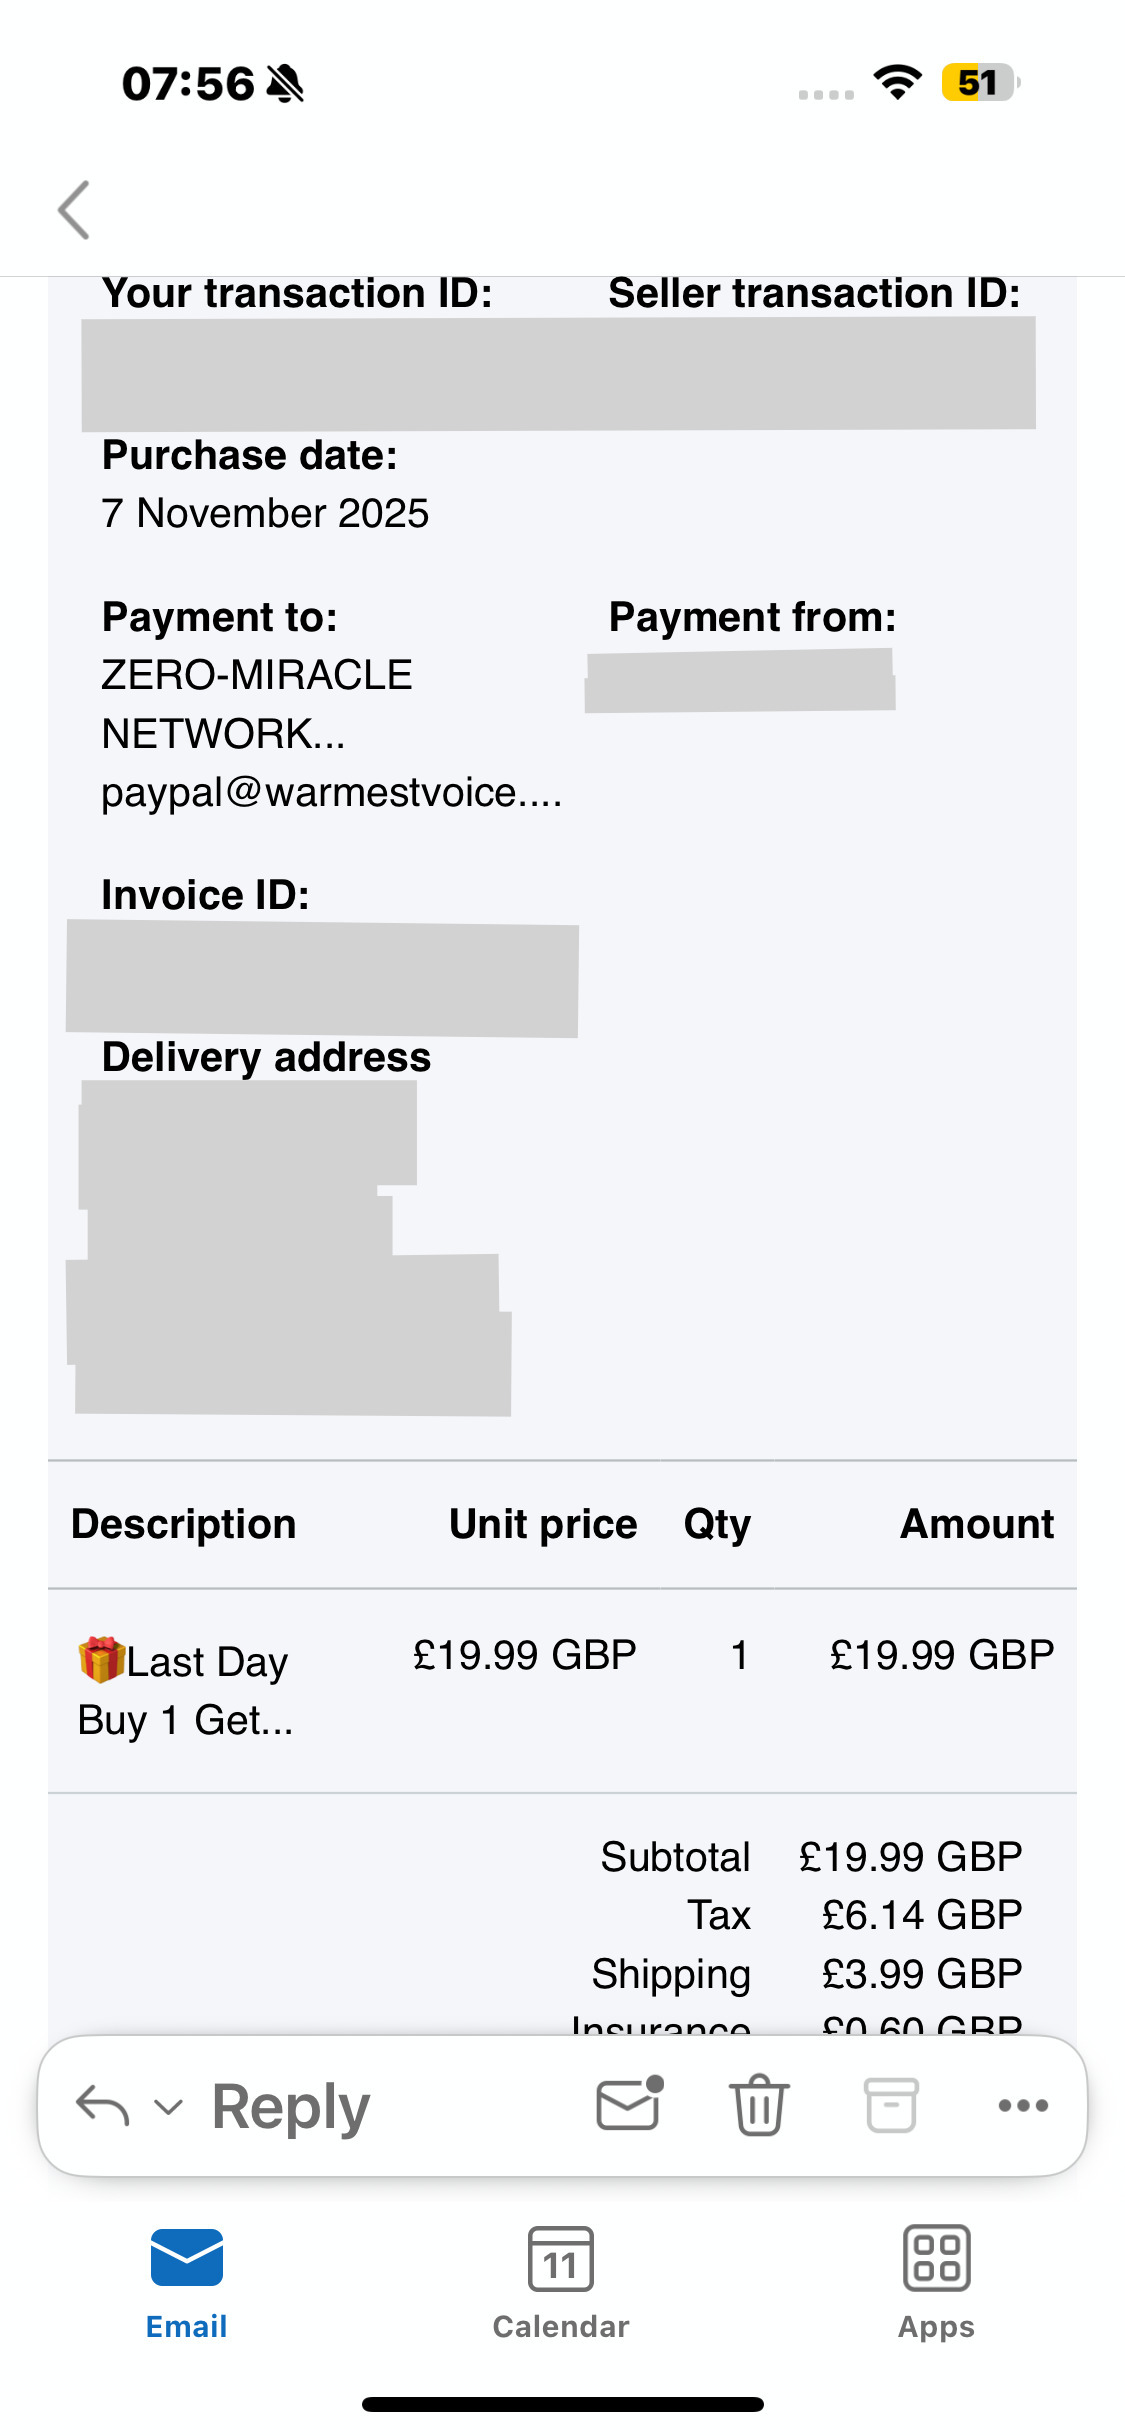
Task: Open the three-dot more options menu
Action: (x=1023, y=2105)
